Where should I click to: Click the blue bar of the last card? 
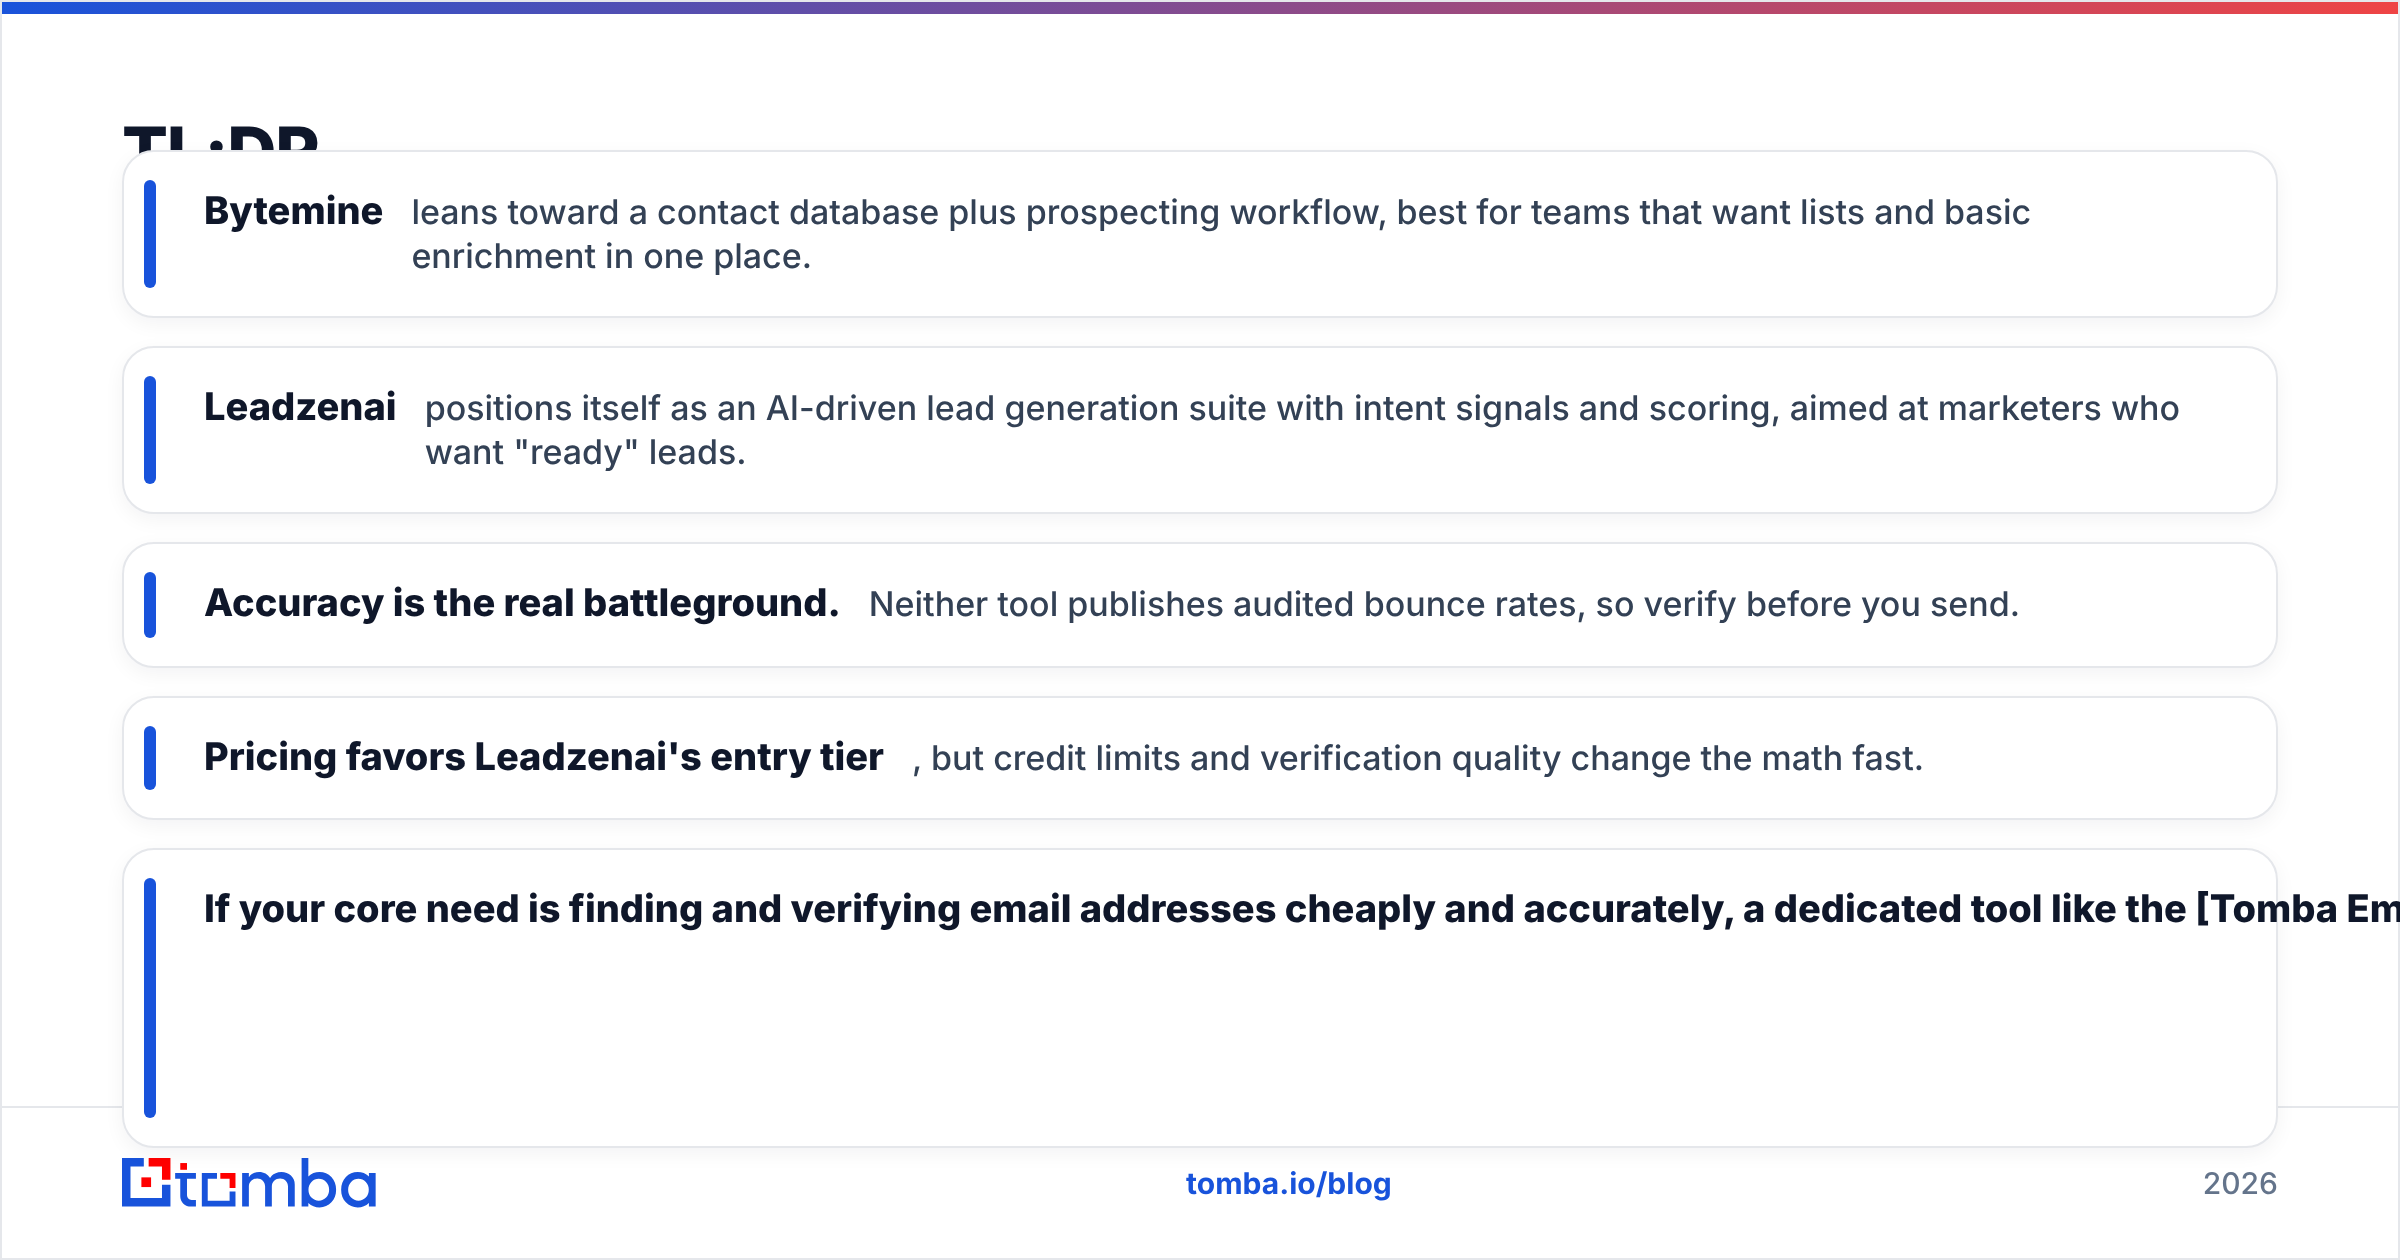pyautogui.click(x=150, y=998)
